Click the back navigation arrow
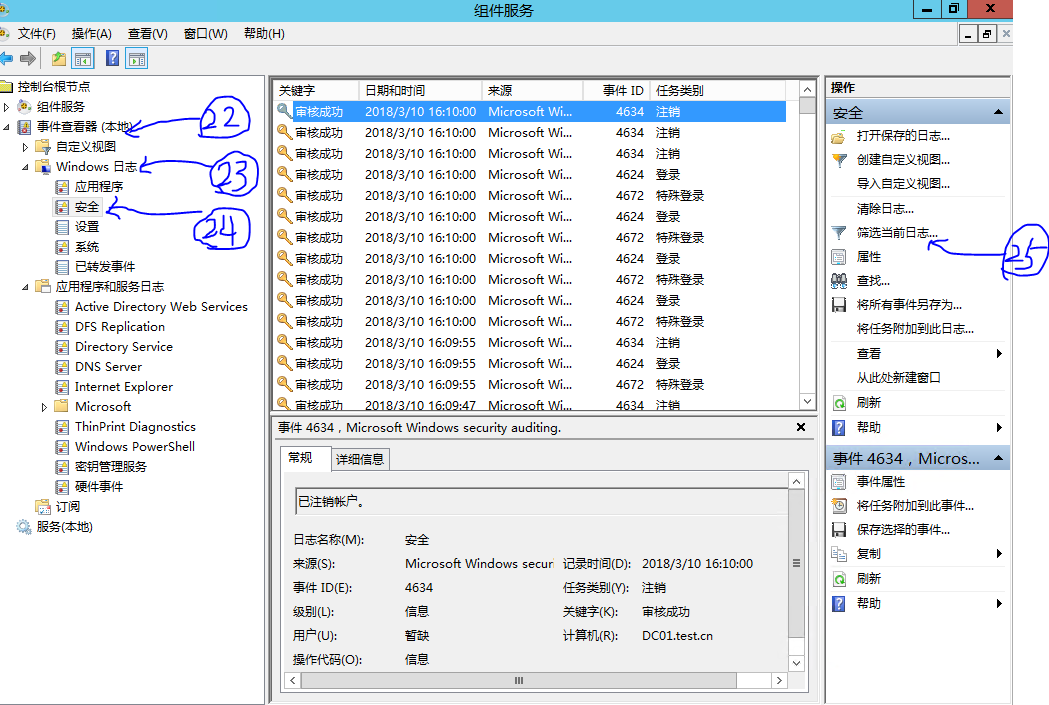This screenshot has height=705, width=1049. (x=9, y=57)
